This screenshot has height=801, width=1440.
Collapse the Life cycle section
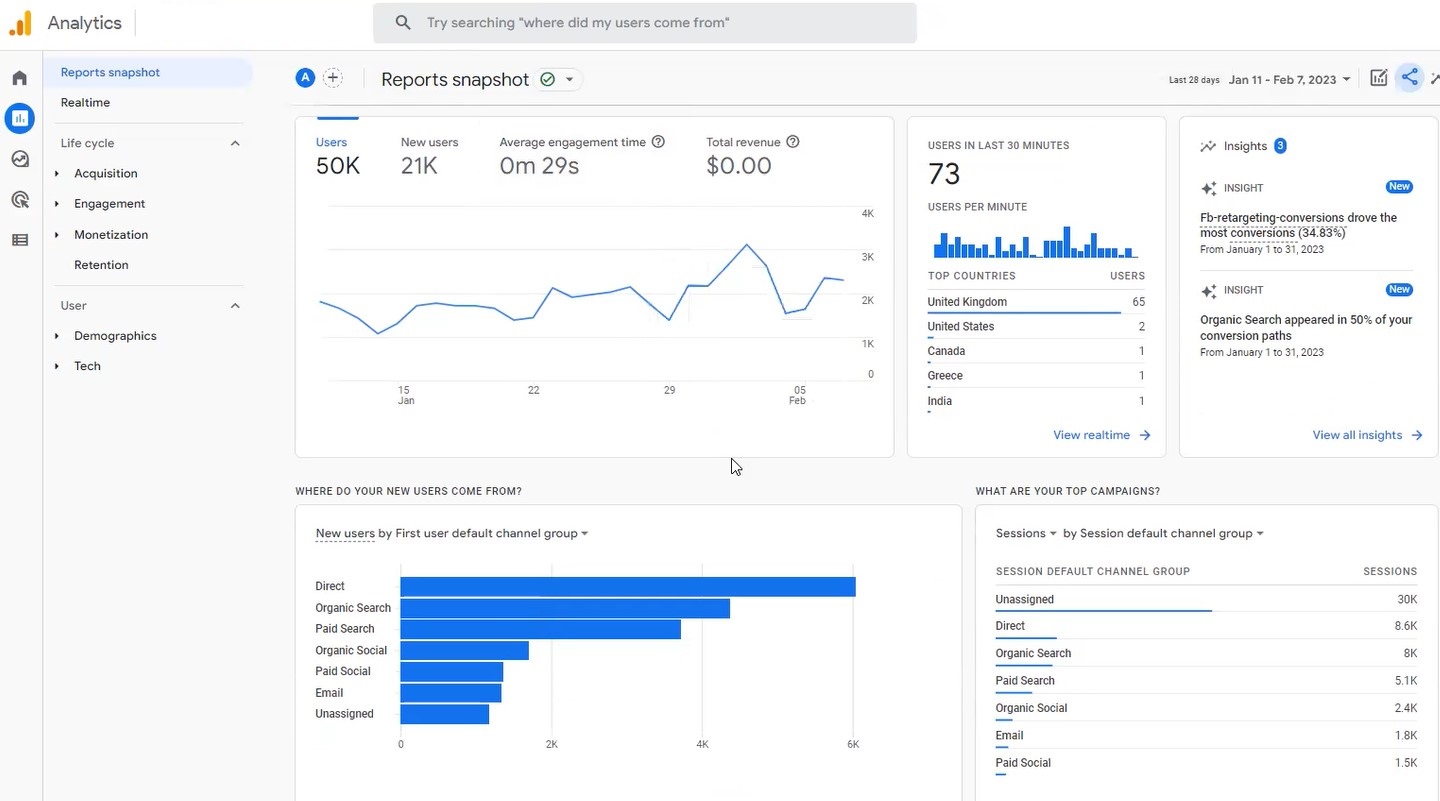pyautogui.click(x=234, y=143)
